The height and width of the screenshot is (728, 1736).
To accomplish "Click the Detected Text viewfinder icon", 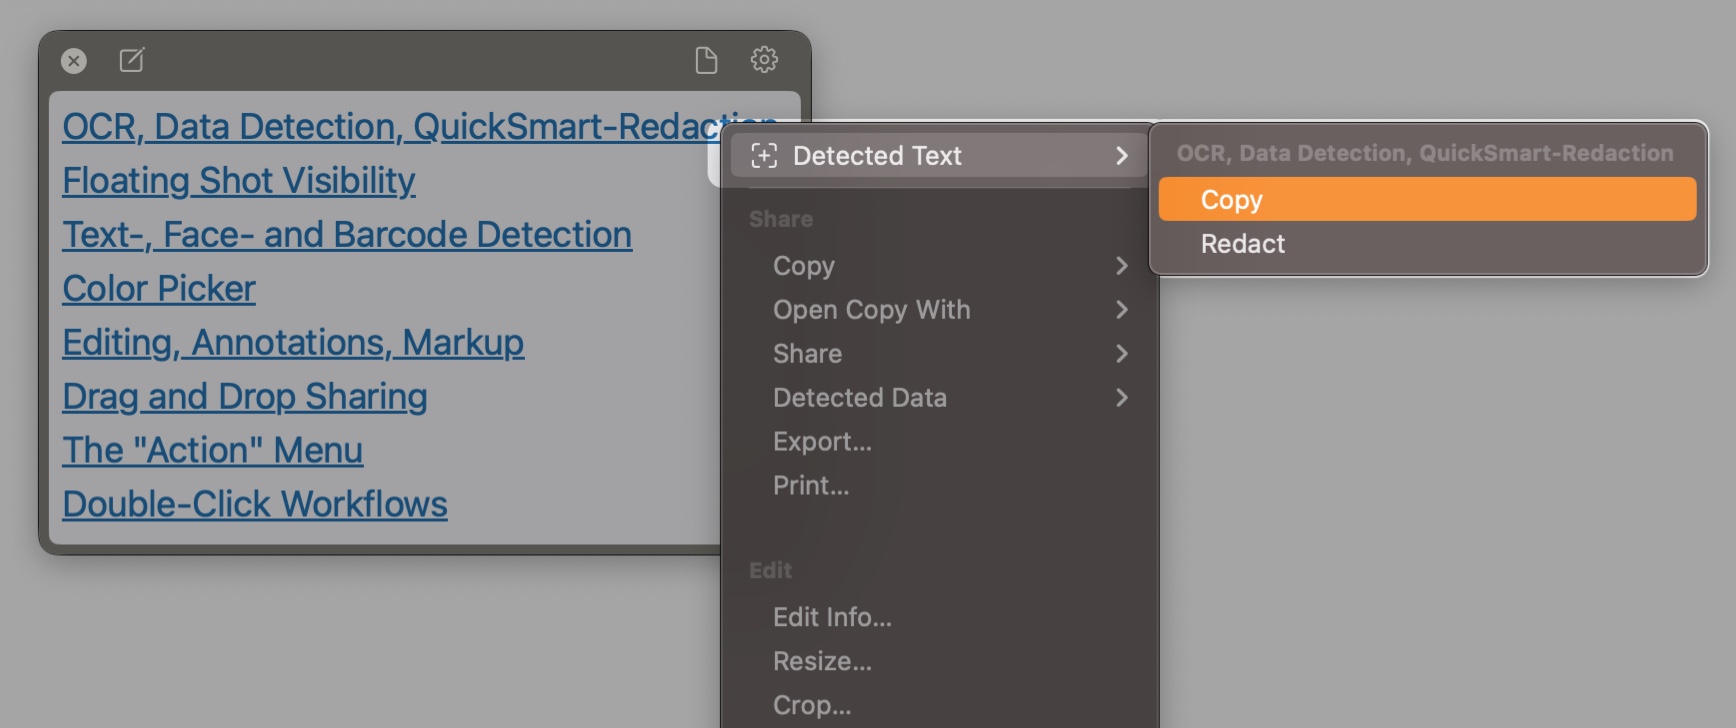I will tap(764, 155).
